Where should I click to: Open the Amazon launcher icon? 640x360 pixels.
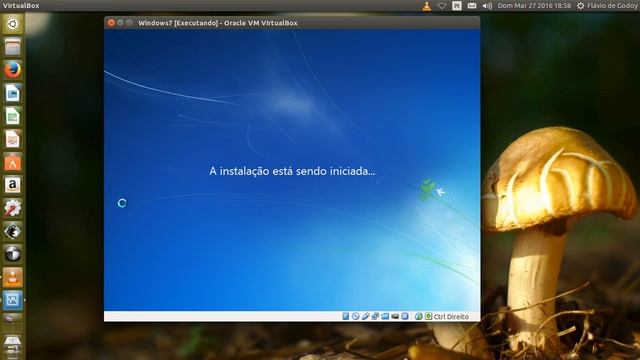(13, 185)
